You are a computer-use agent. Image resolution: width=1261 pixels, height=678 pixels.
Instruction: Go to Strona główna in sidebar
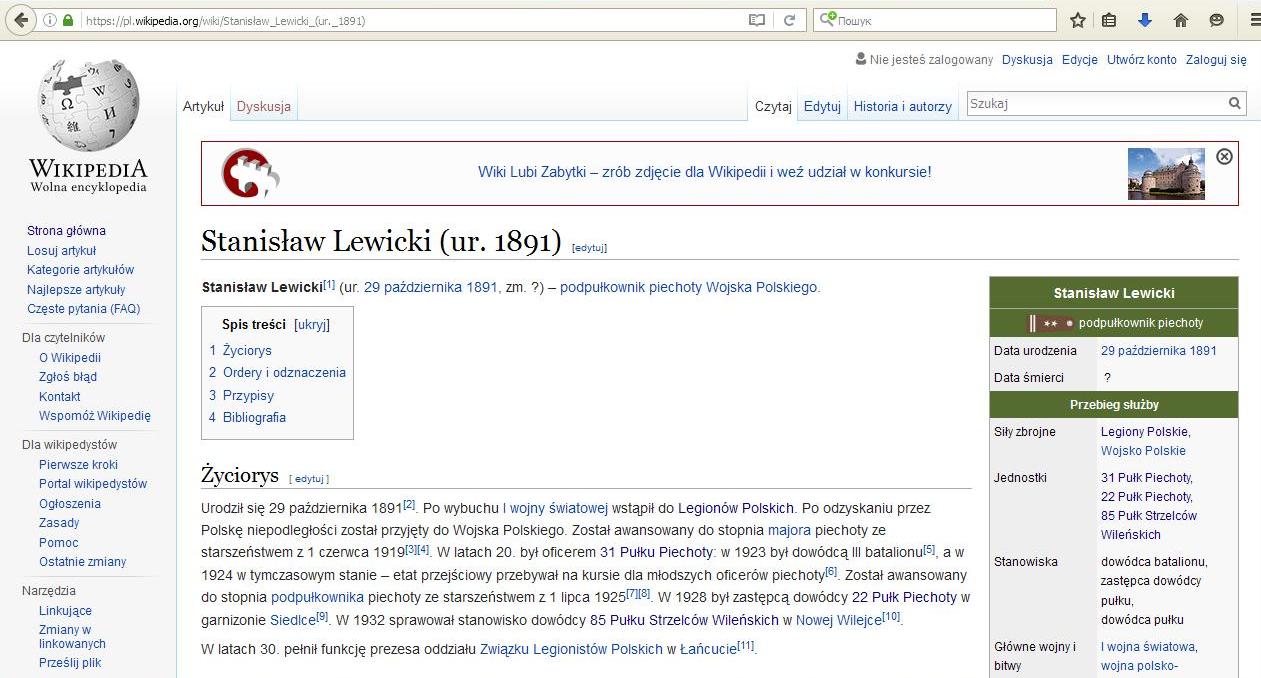(66, 230)
